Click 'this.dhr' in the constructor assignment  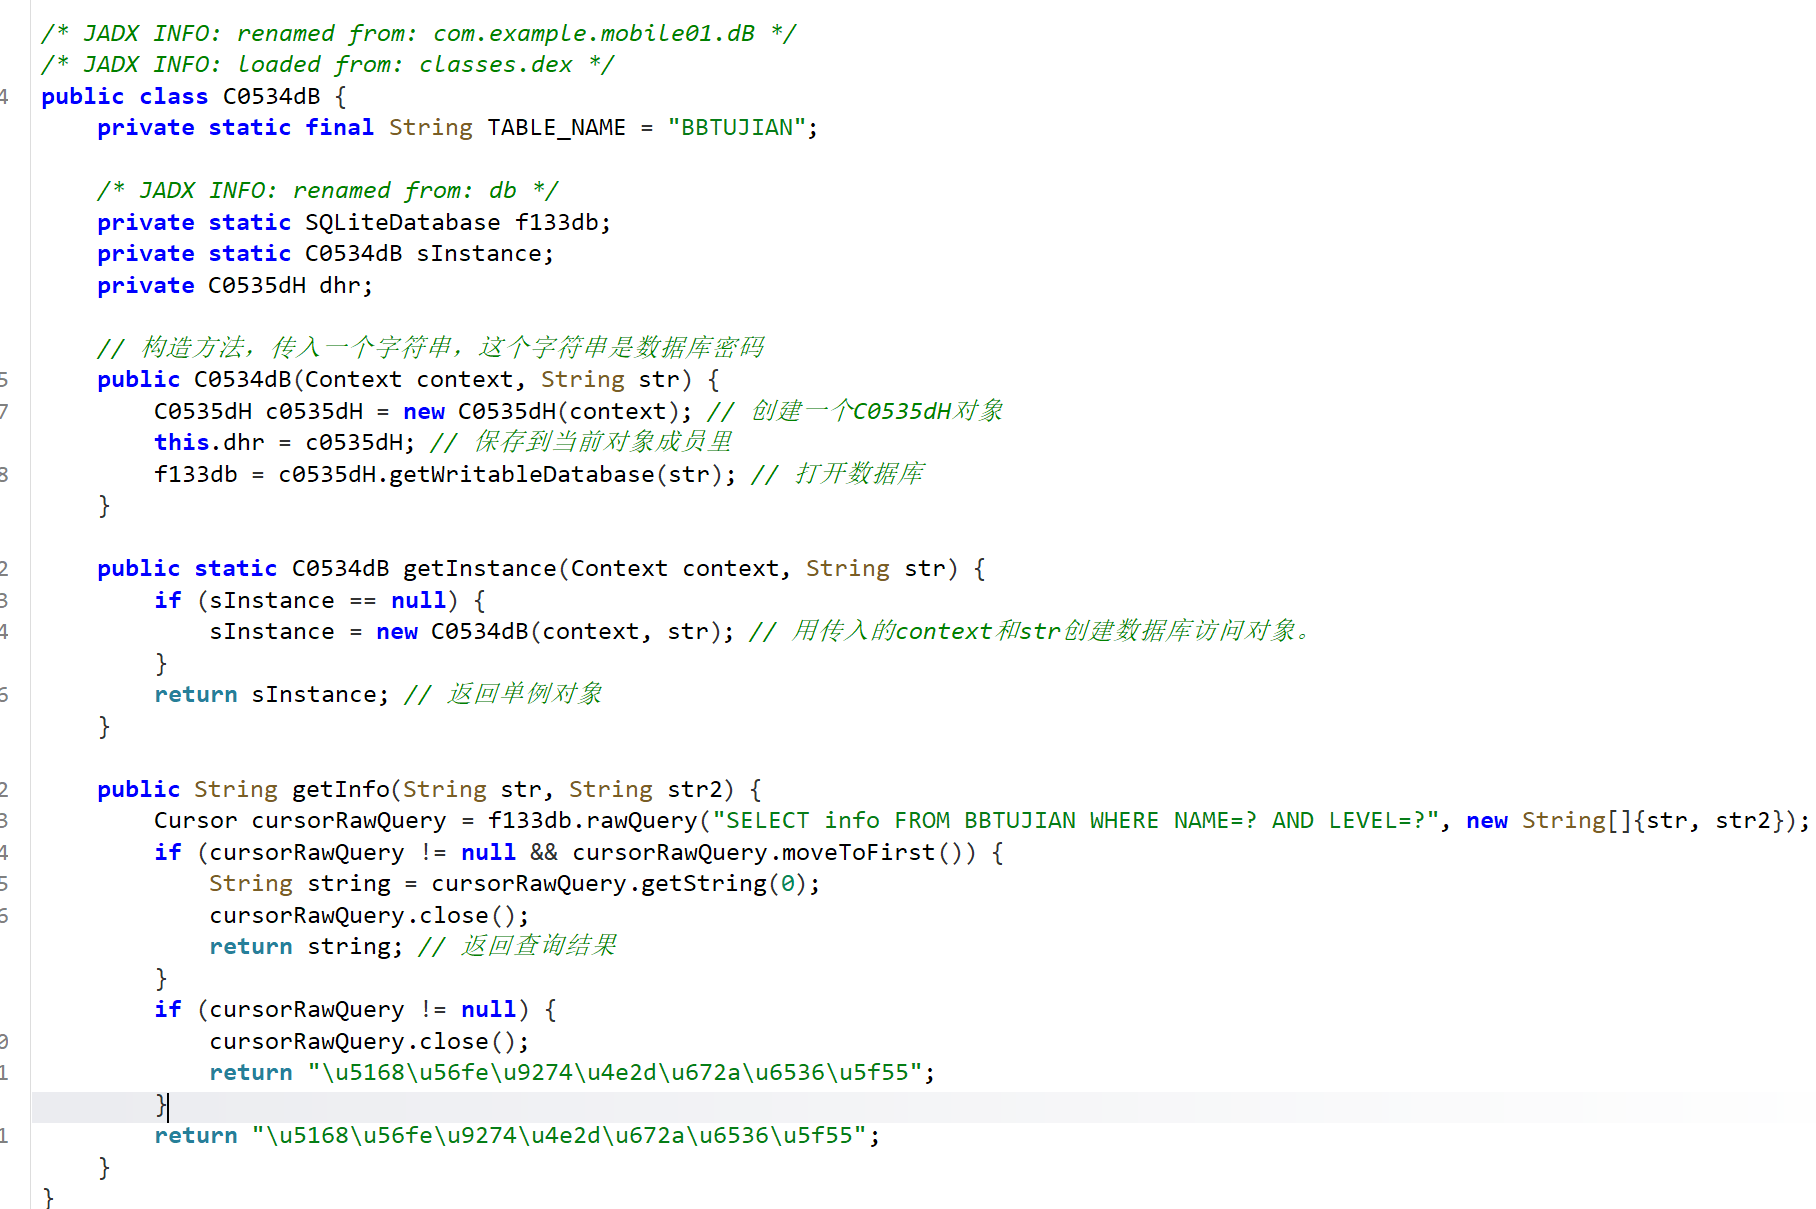coord(209,443)
